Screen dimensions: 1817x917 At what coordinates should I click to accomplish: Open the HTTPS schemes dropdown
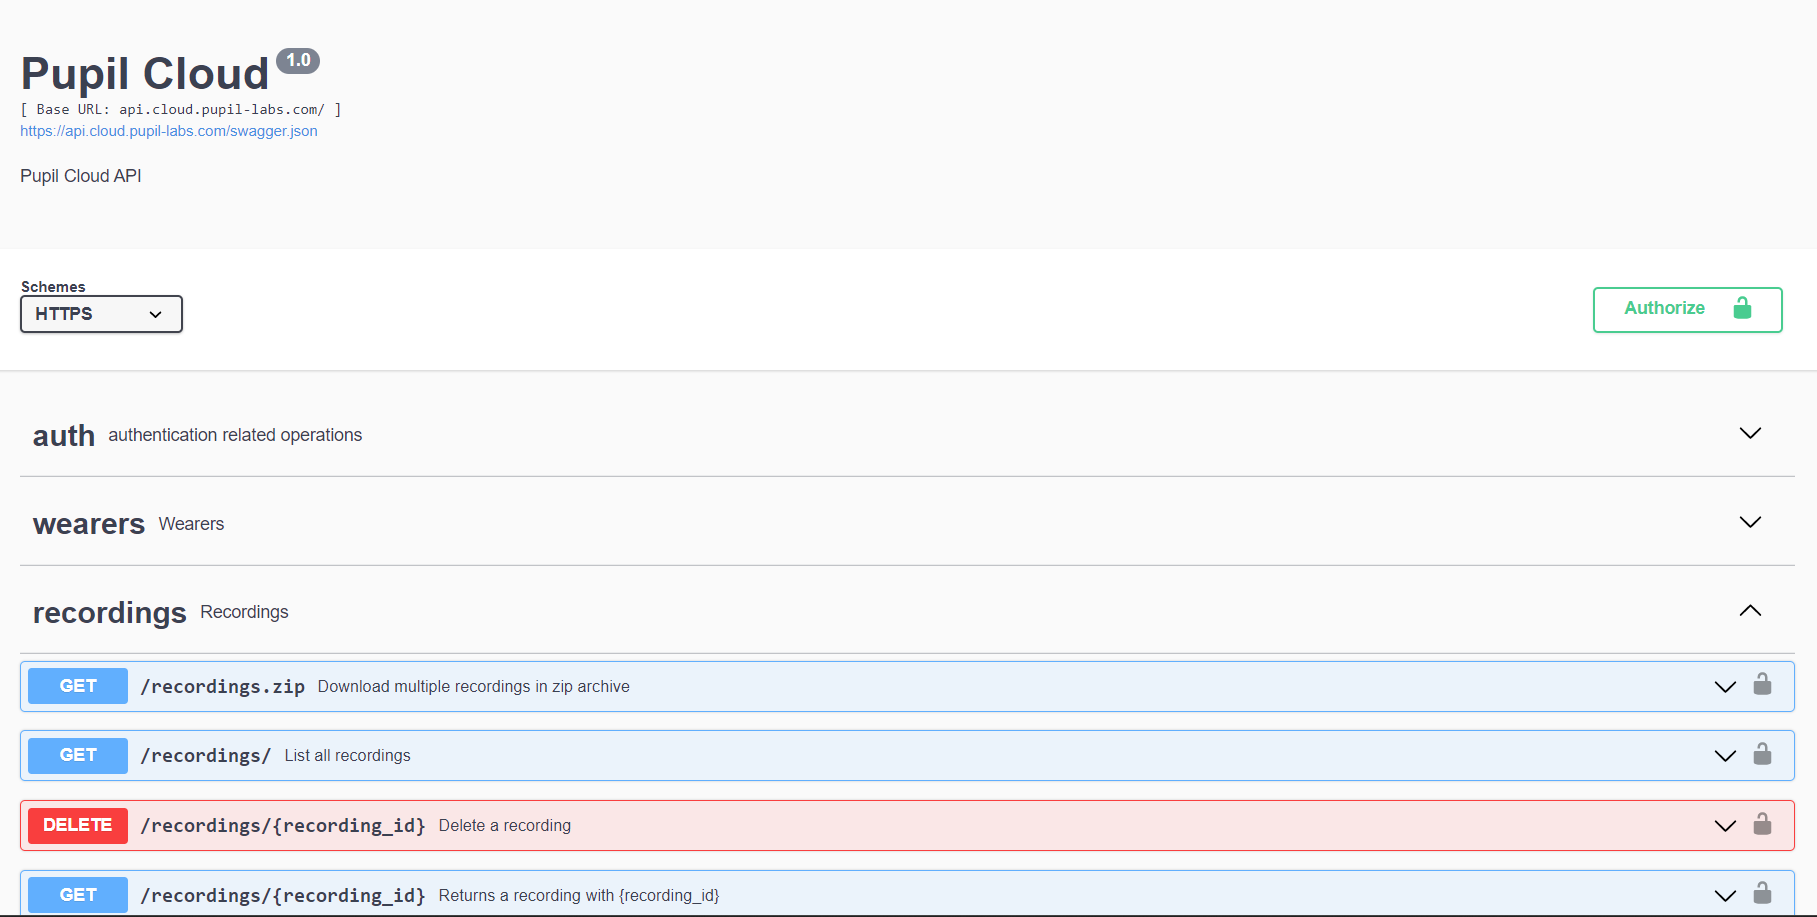click(101, 314)
